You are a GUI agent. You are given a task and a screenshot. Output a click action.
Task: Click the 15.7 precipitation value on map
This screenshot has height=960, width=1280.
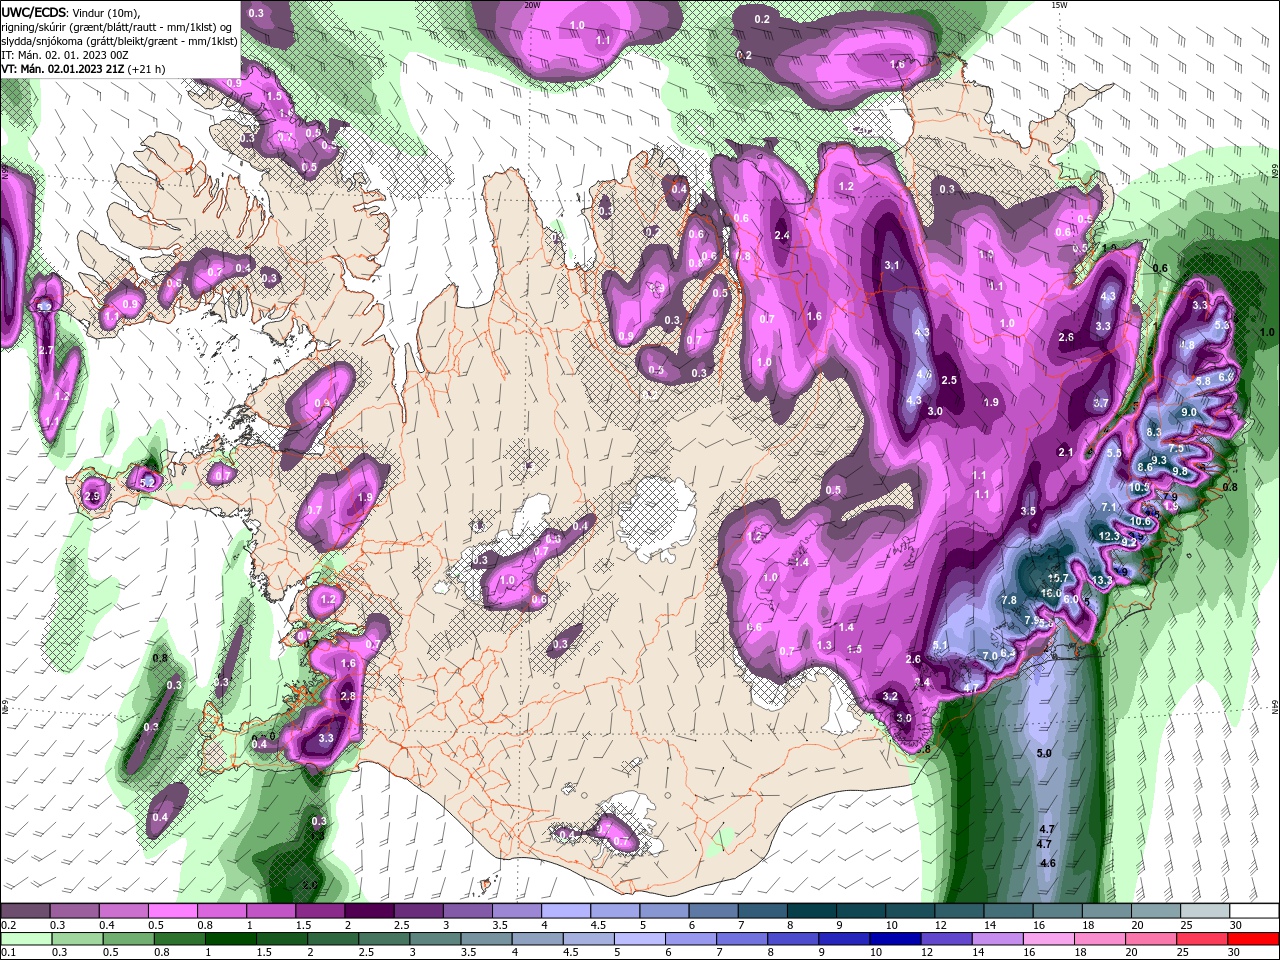coord(1057,578)
